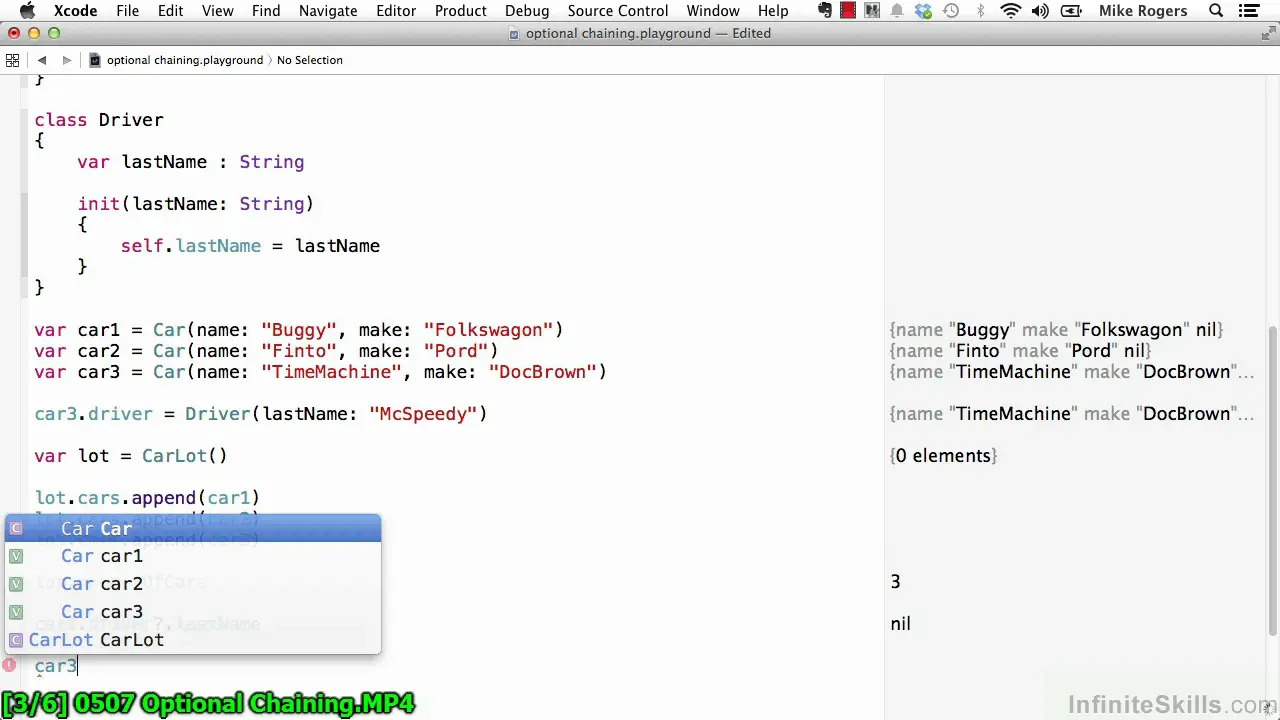Click the Finto Pord result row
Screen dimensions: 1280x720
(1020, 351)
